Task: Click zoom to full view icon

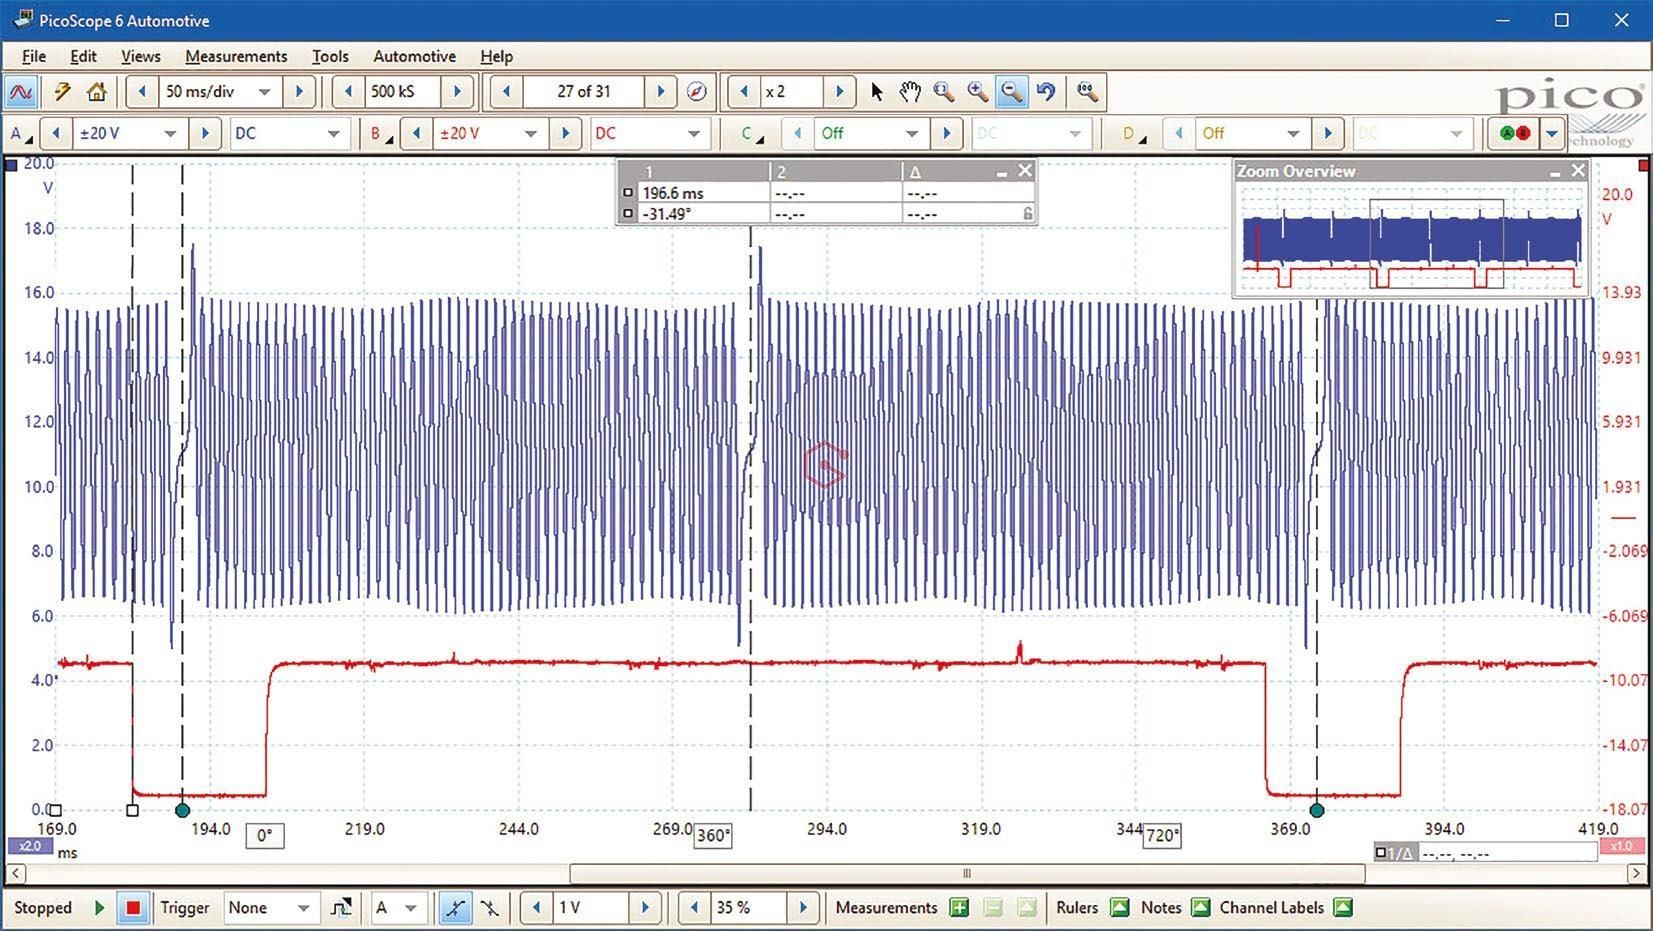Action: (1087, 92)
